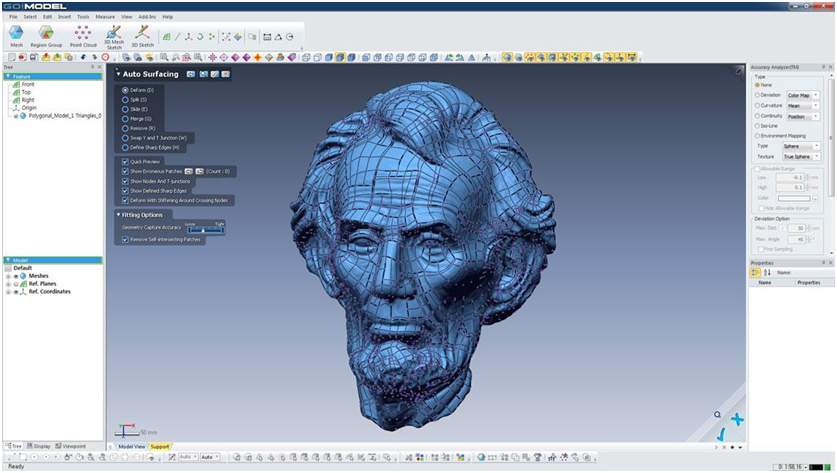Confirm with the blue checkmark in viewport
Viewport: 837px width, 473px height.
[x=722, y=435]
